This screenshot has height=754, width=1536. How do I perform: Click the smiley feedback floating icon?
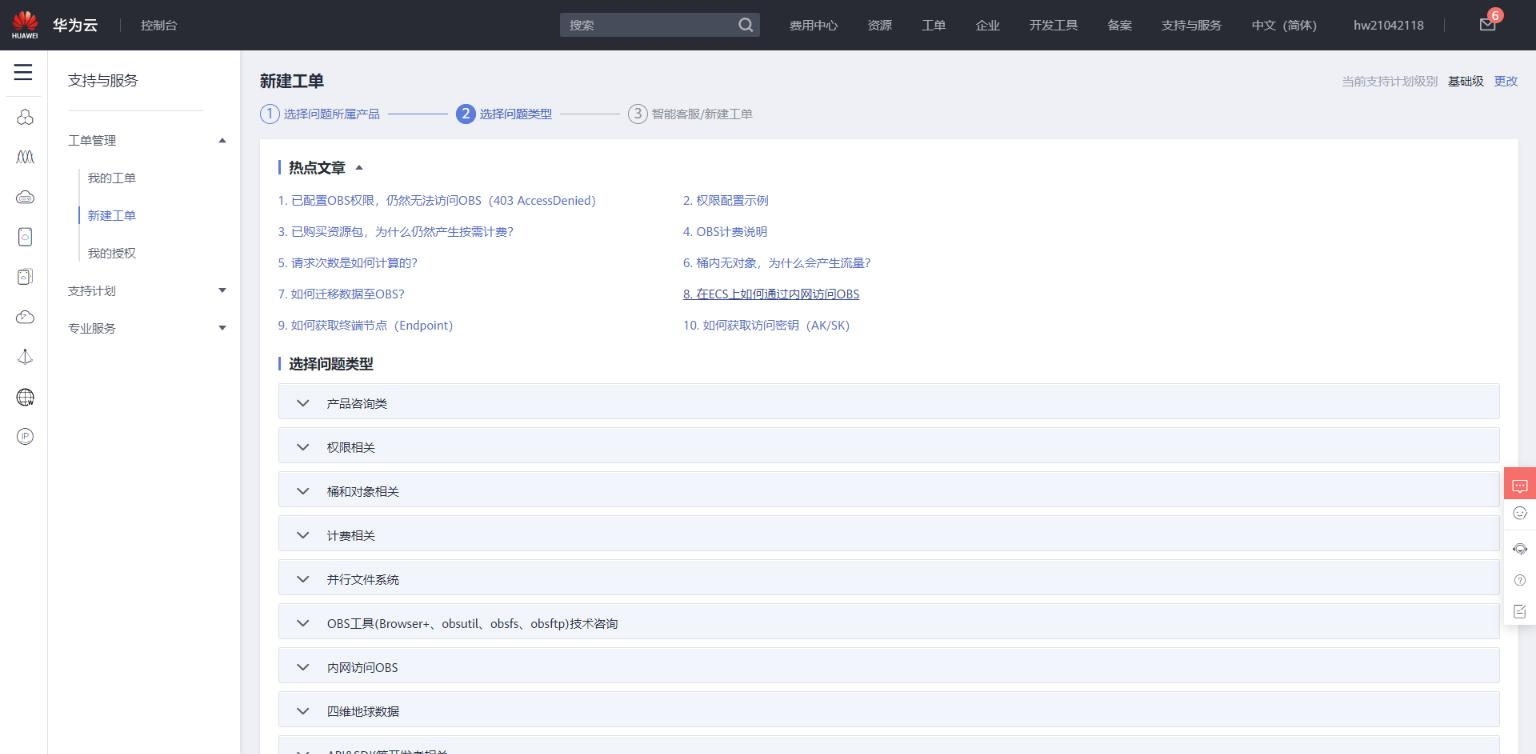coord(1520,513)
